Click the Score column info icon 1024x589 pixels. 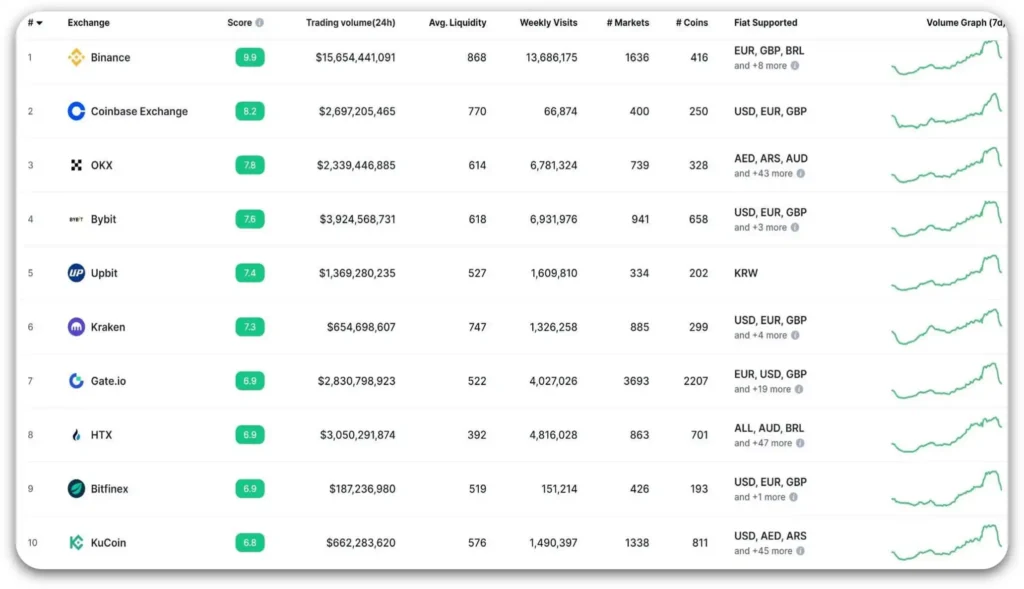click(260, 22)
